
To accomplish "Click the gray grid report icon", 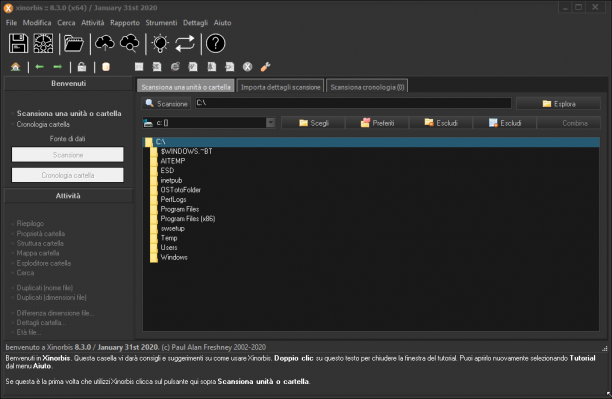I will (139, 67).
